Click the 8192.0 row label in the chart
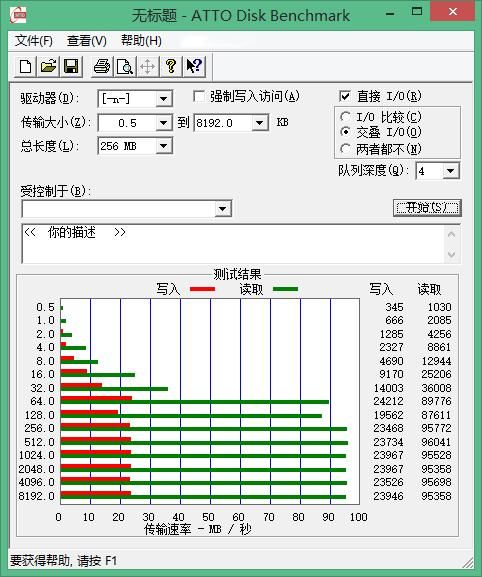482x577 pixels. (36, 496)
